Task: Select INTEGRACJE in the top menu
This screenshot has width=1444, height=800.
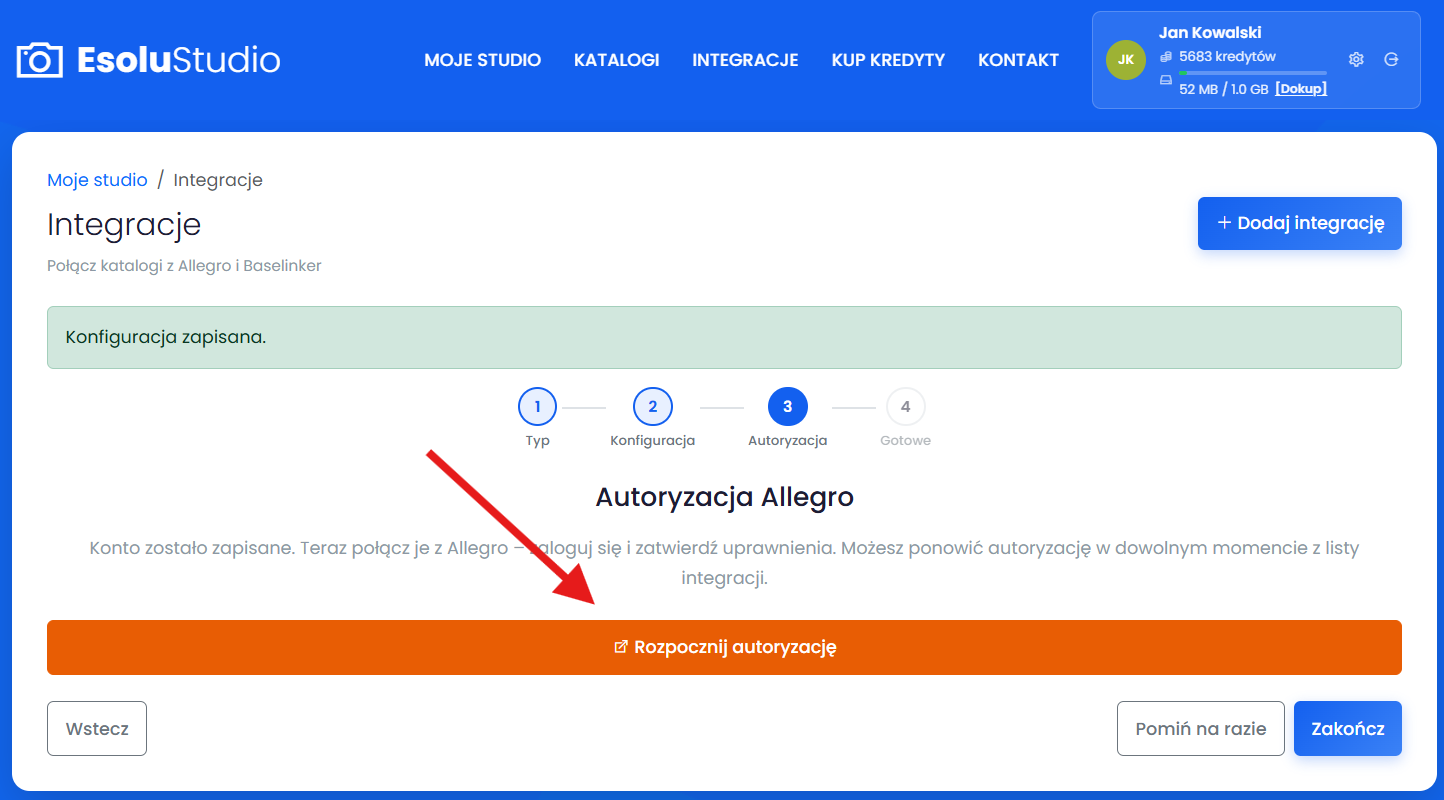Action: (745, 60)
